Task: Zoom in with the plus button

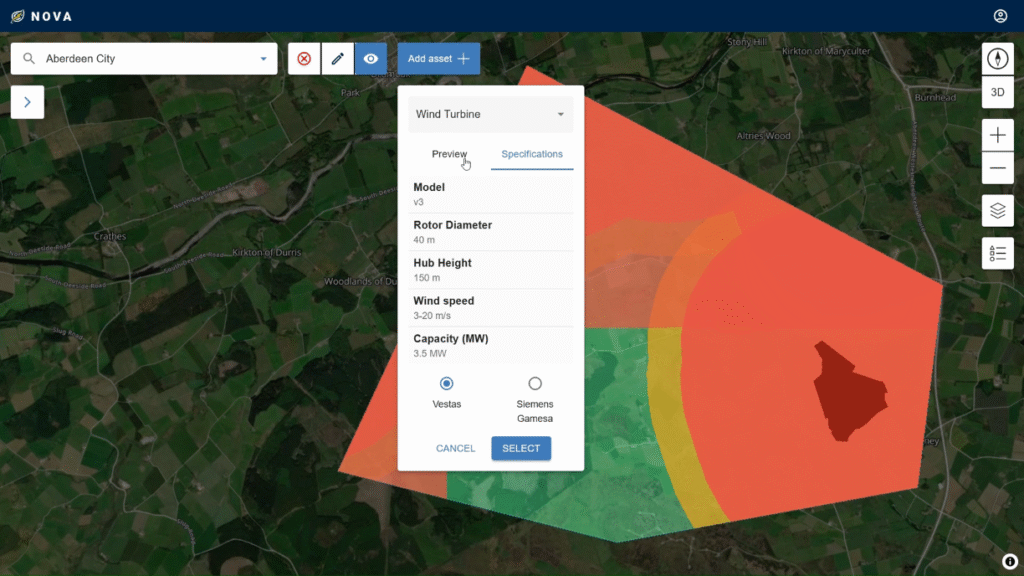Action: (997, 135)
